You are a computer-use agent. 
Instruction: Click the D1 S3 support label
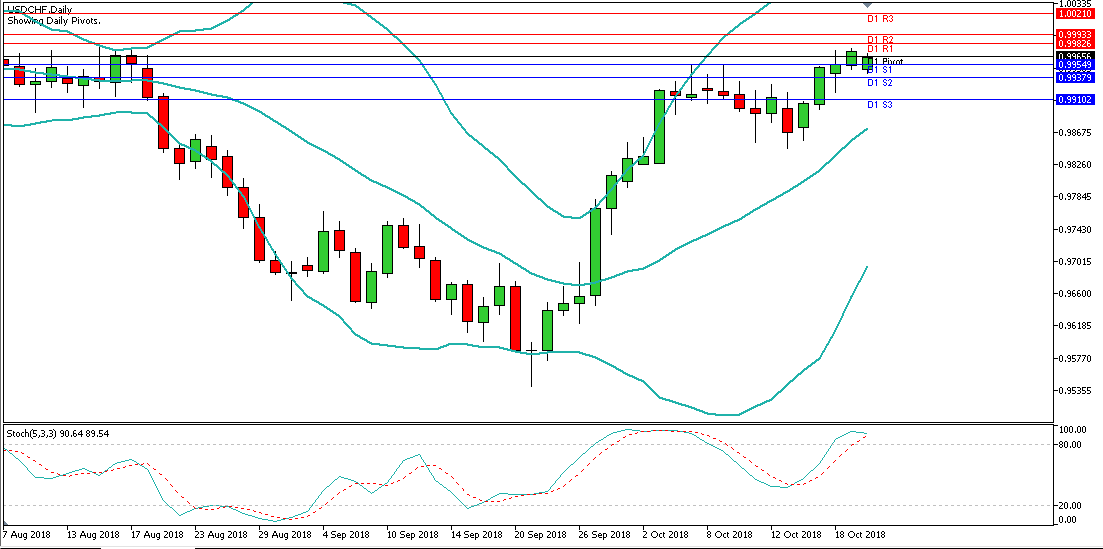click(879, 105)
